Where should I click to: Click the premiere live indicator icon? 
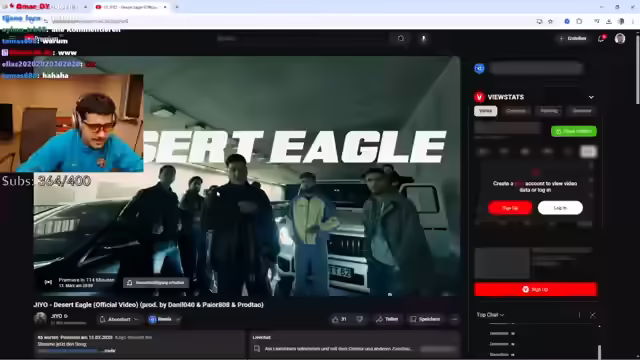(x=48, y=282)
